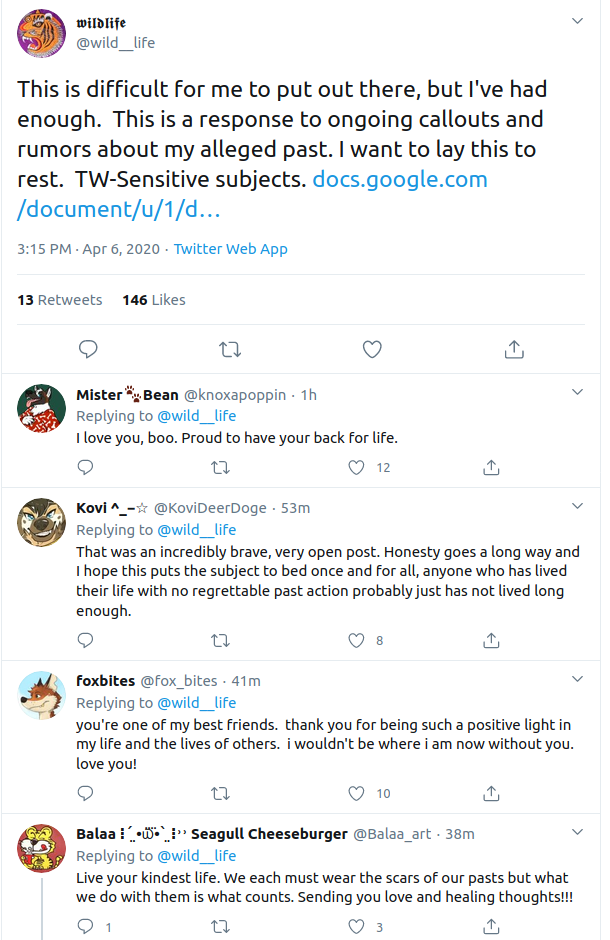Viewport: 610px width, 940px height.
Task: Click the Twitter Web App link
Action: 231,249
